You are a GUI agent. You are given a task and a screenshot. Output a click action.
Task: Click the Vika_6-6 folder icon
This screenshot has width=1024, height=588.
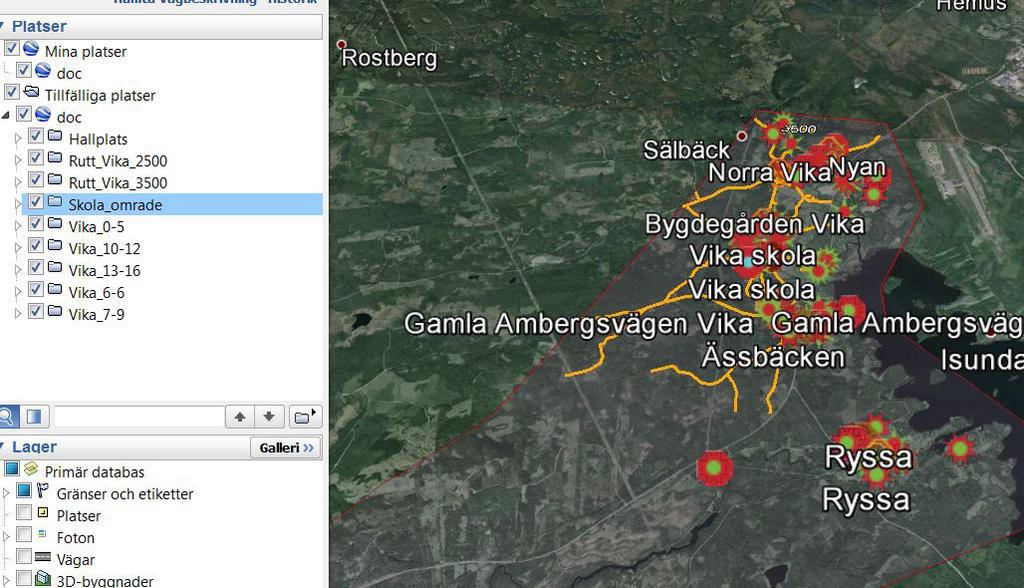(x=55, y=289)
